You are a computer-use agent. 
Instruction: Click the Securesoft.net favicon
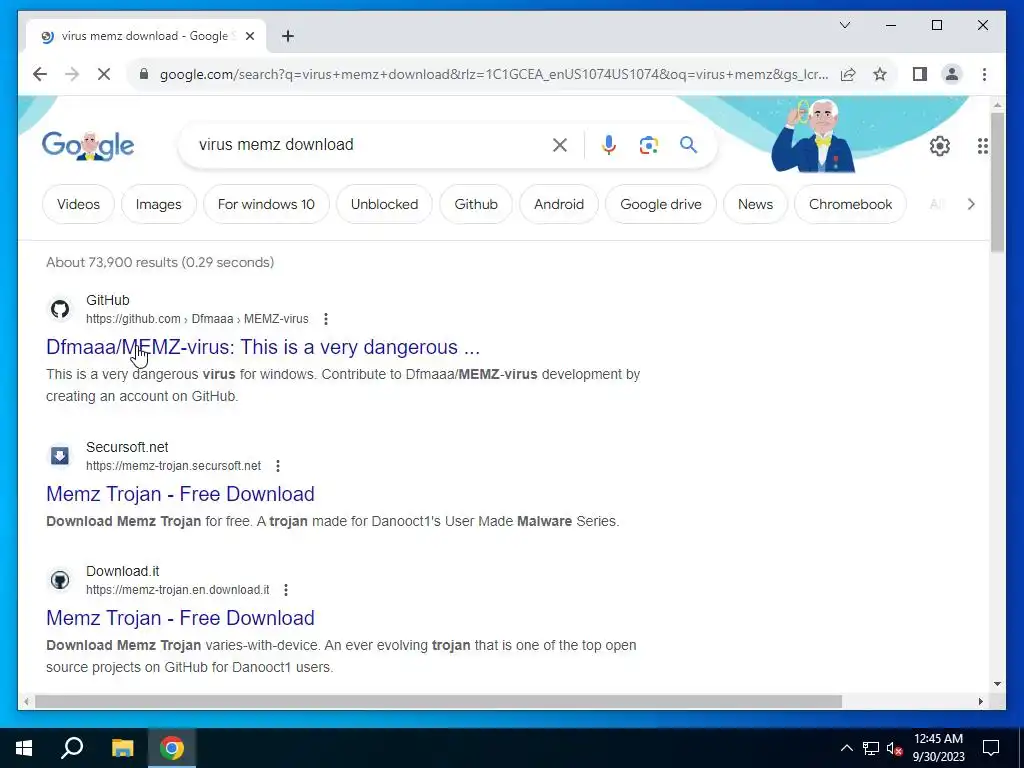click(60, 456)
